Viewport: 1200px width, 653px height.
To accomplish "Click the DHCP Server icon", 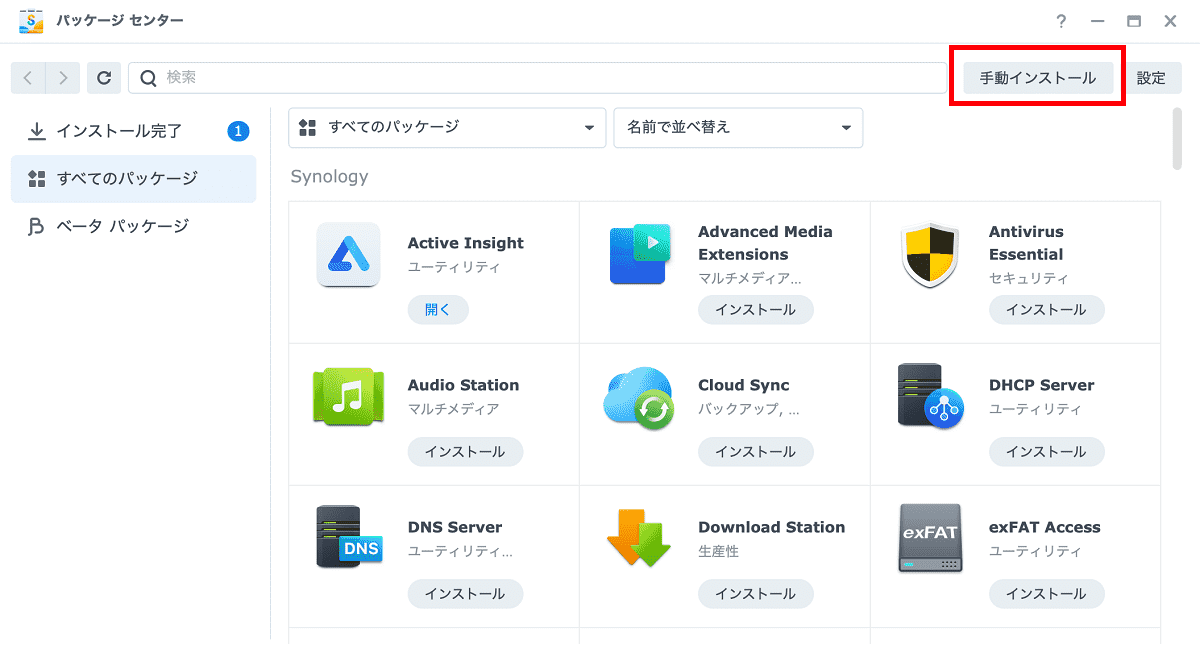I will tap(930, 397).
